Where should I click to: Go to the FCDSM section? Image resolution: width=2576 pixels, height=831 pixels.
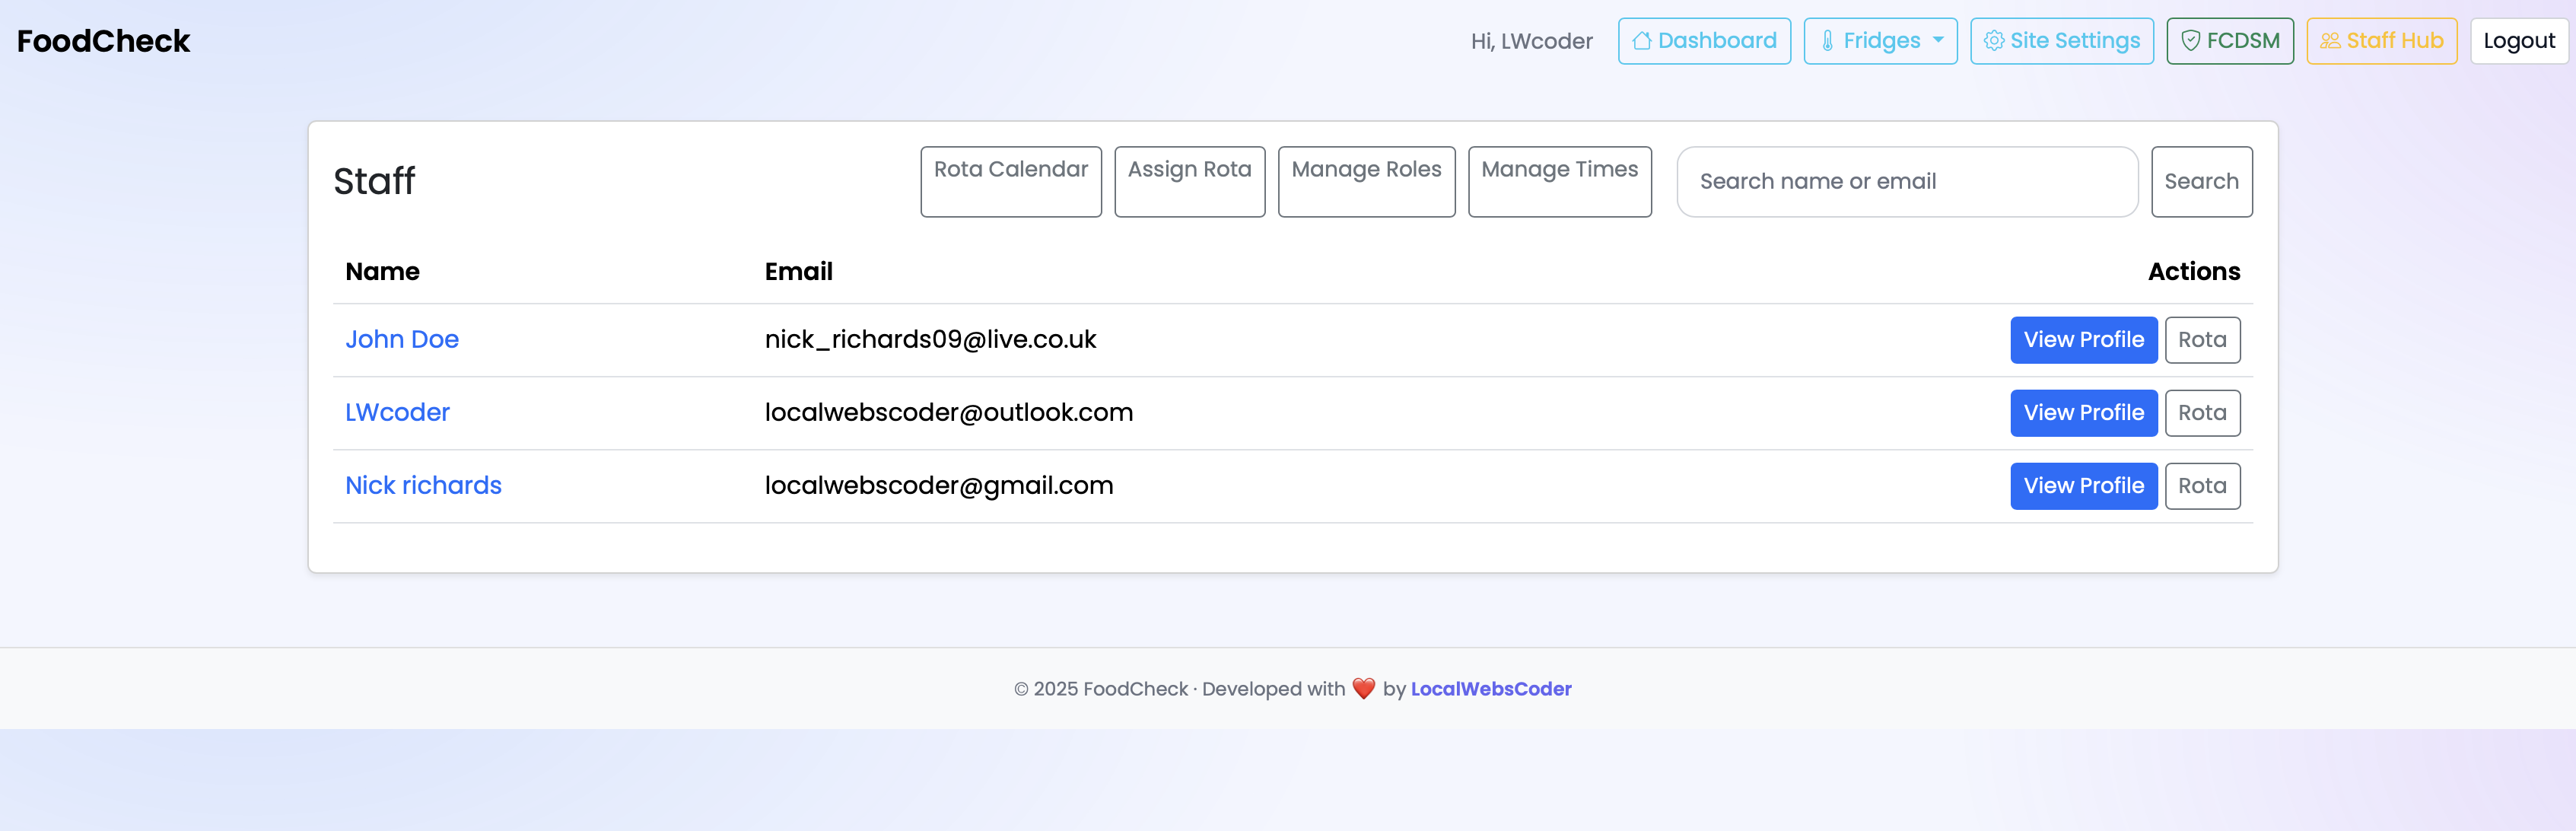(x=2230, y=40)
